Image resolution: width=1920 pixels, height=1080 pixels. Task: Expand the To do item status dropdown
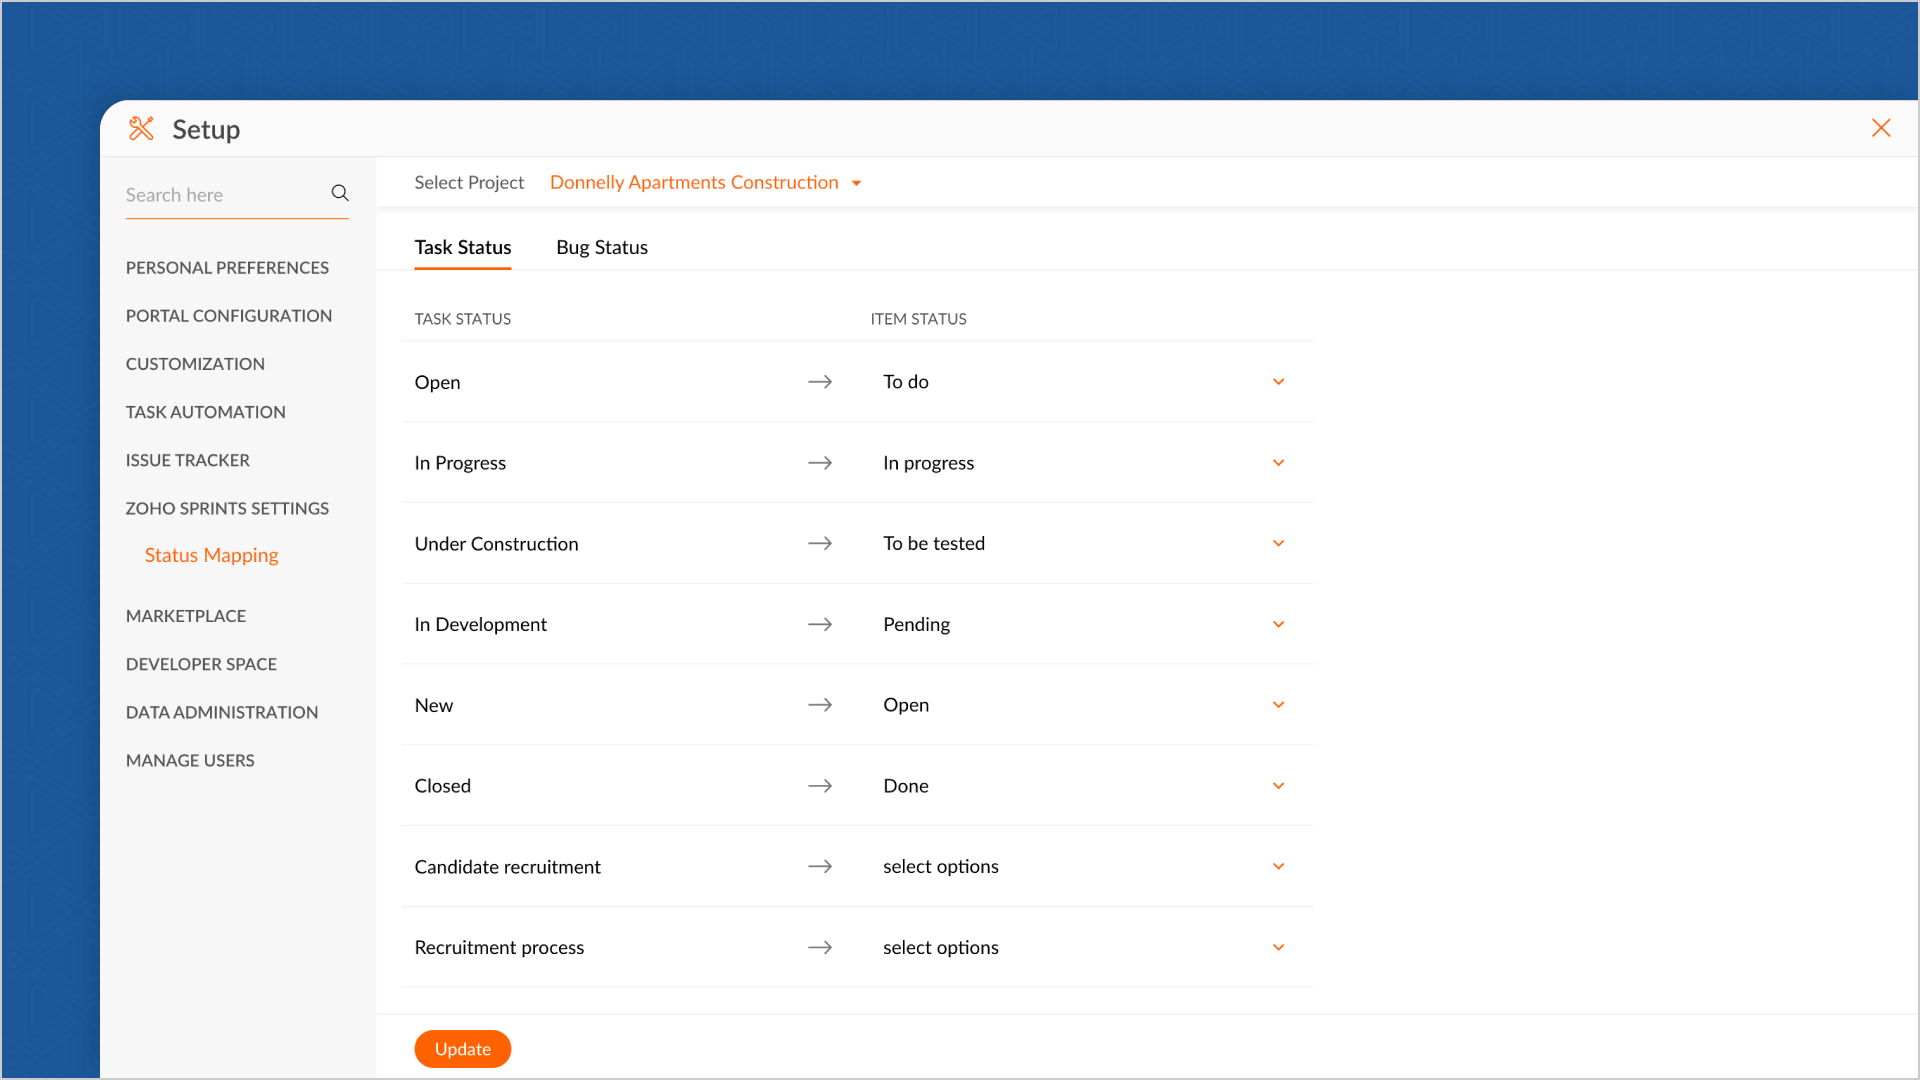pyautogui.click(x=1277, y=382)
